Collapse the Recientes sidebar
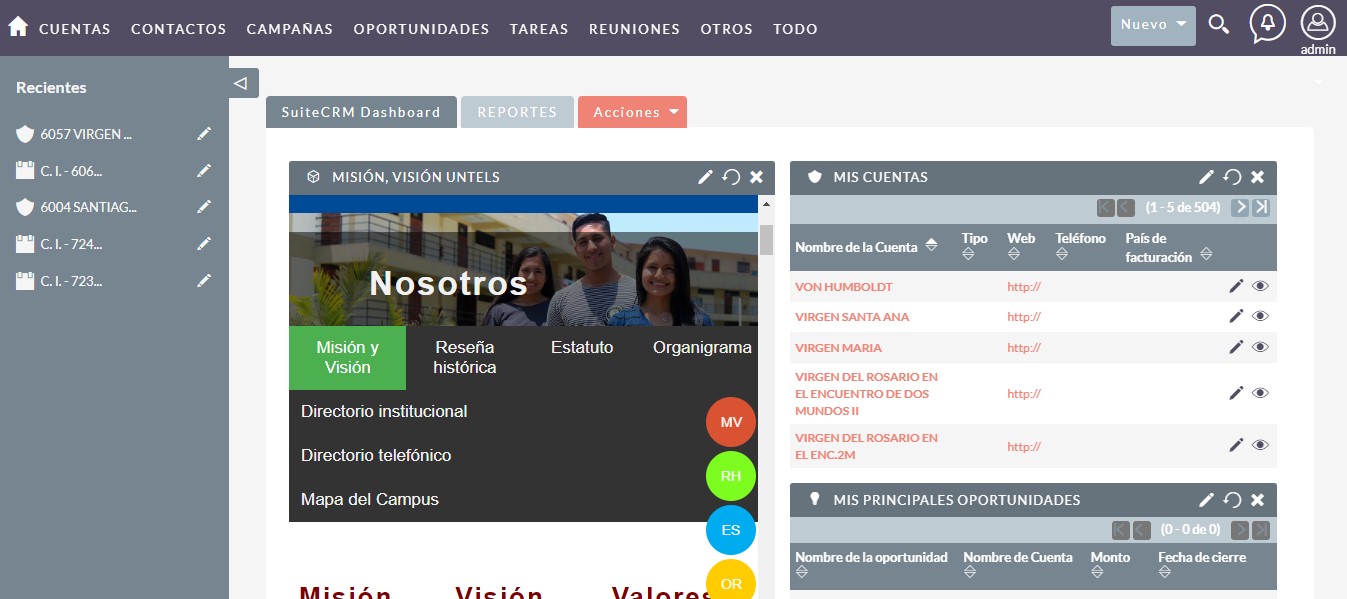 [240, 83]
